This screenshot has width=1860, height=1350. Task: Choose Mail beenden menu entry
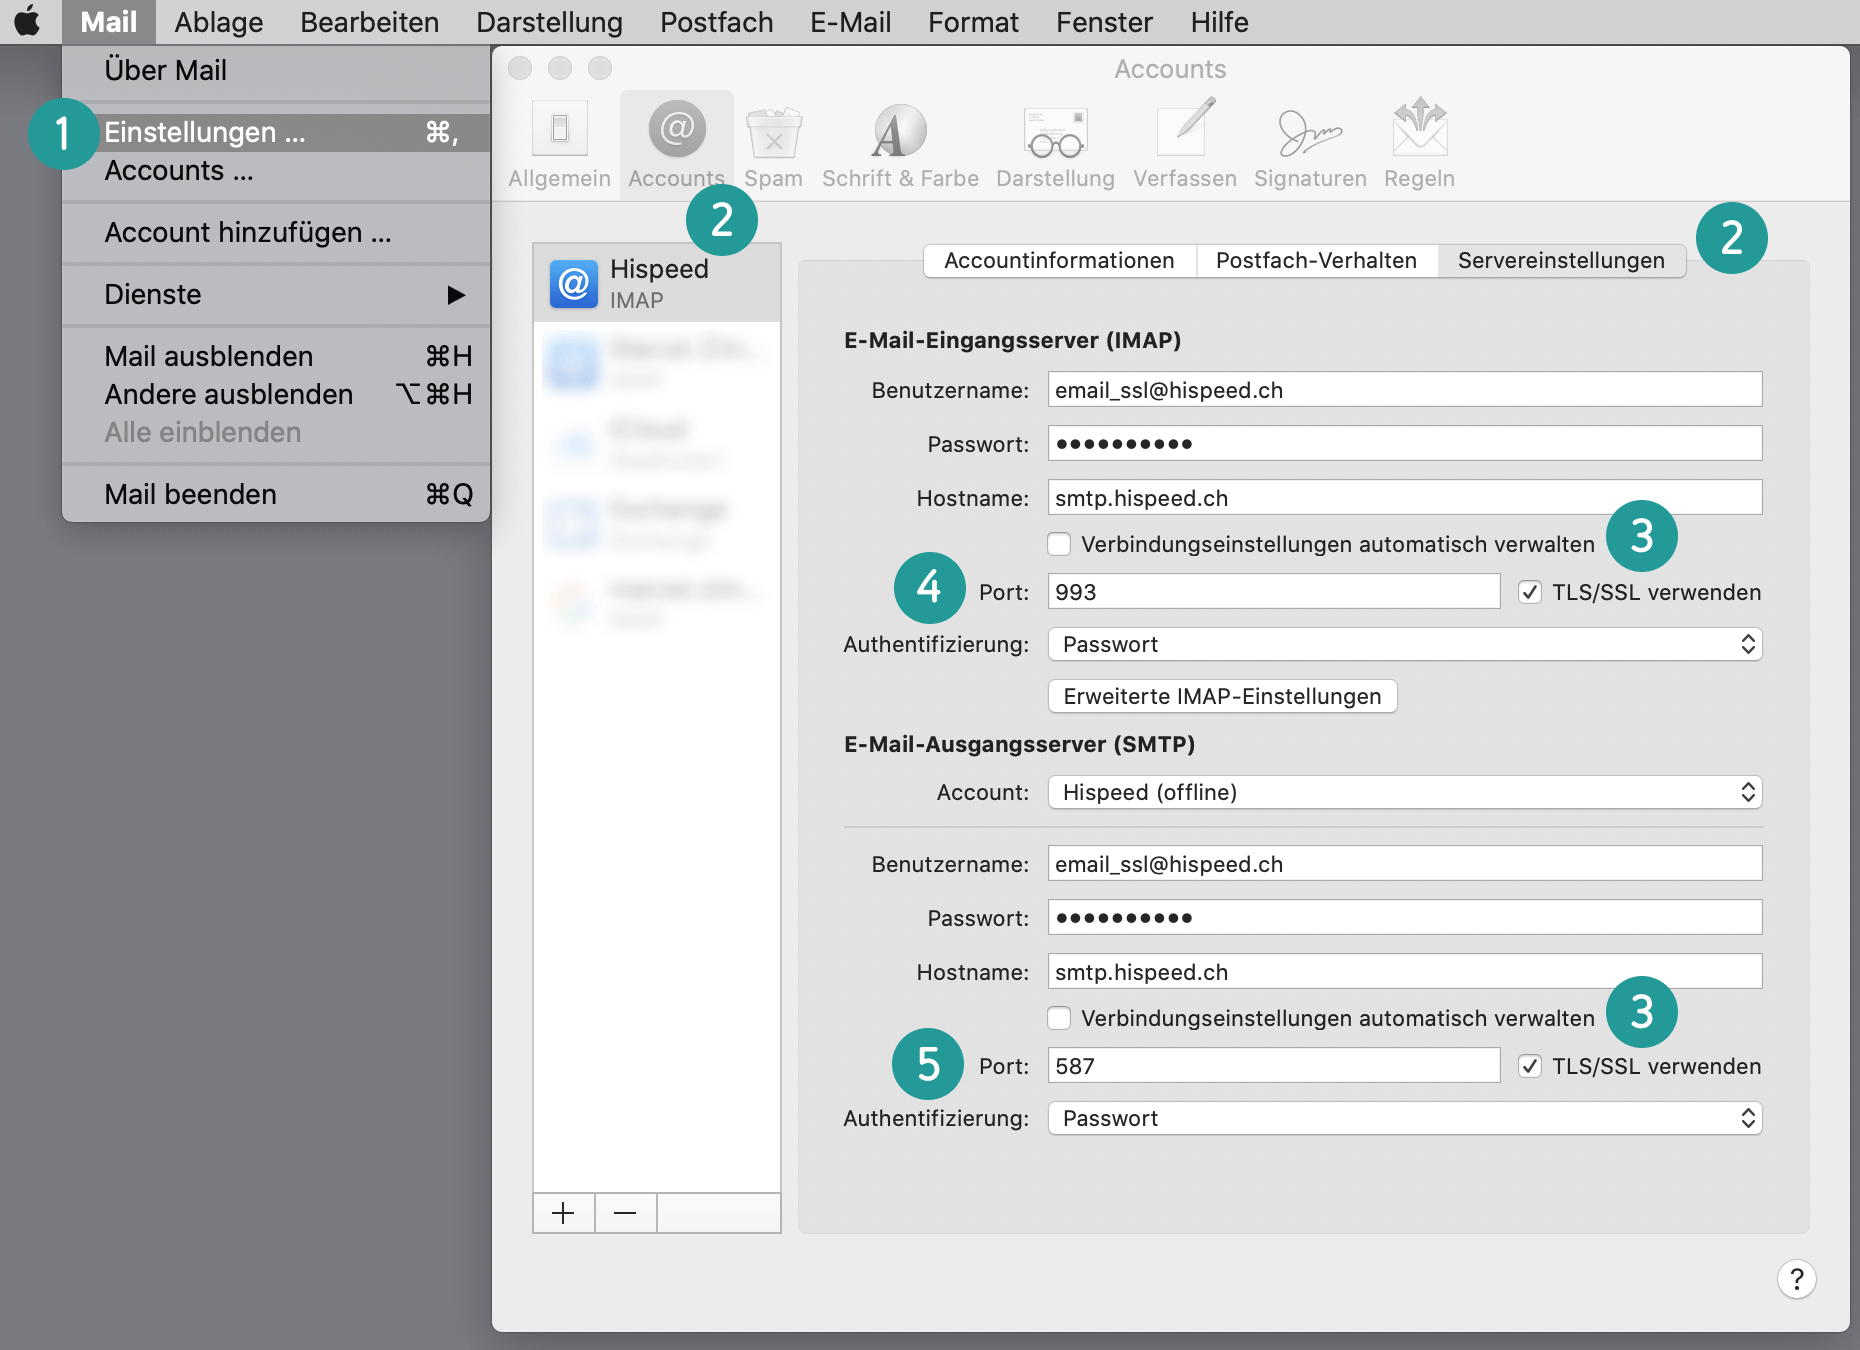276,494
